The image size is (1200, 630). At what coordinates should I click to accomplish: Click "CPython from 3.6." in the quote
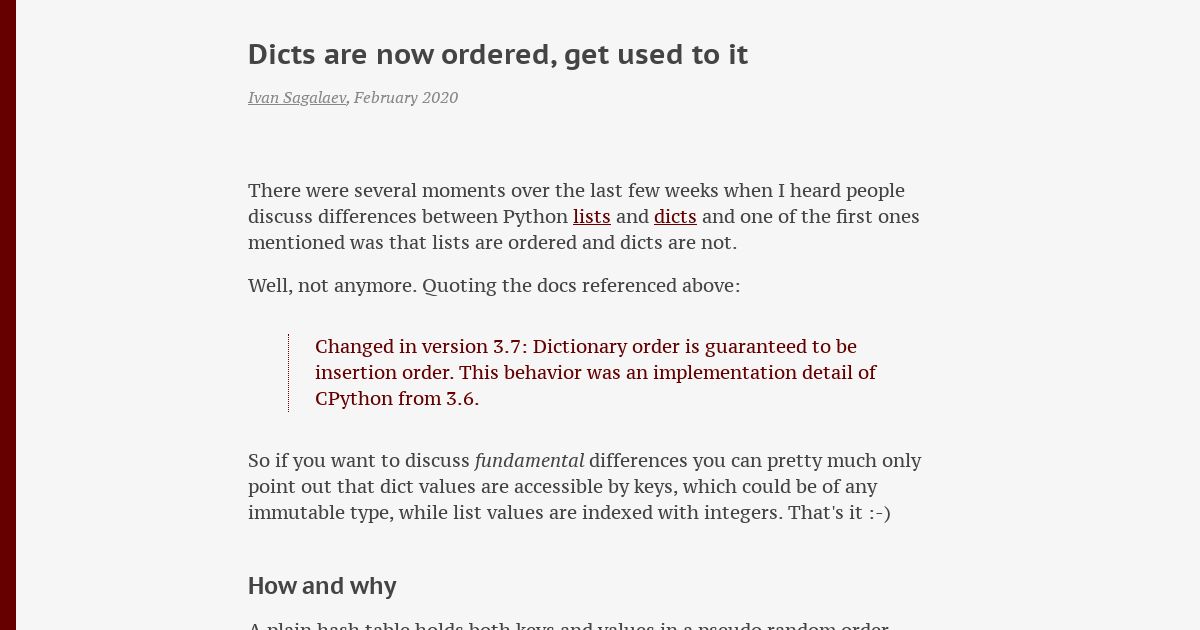[x=397, y=399]
